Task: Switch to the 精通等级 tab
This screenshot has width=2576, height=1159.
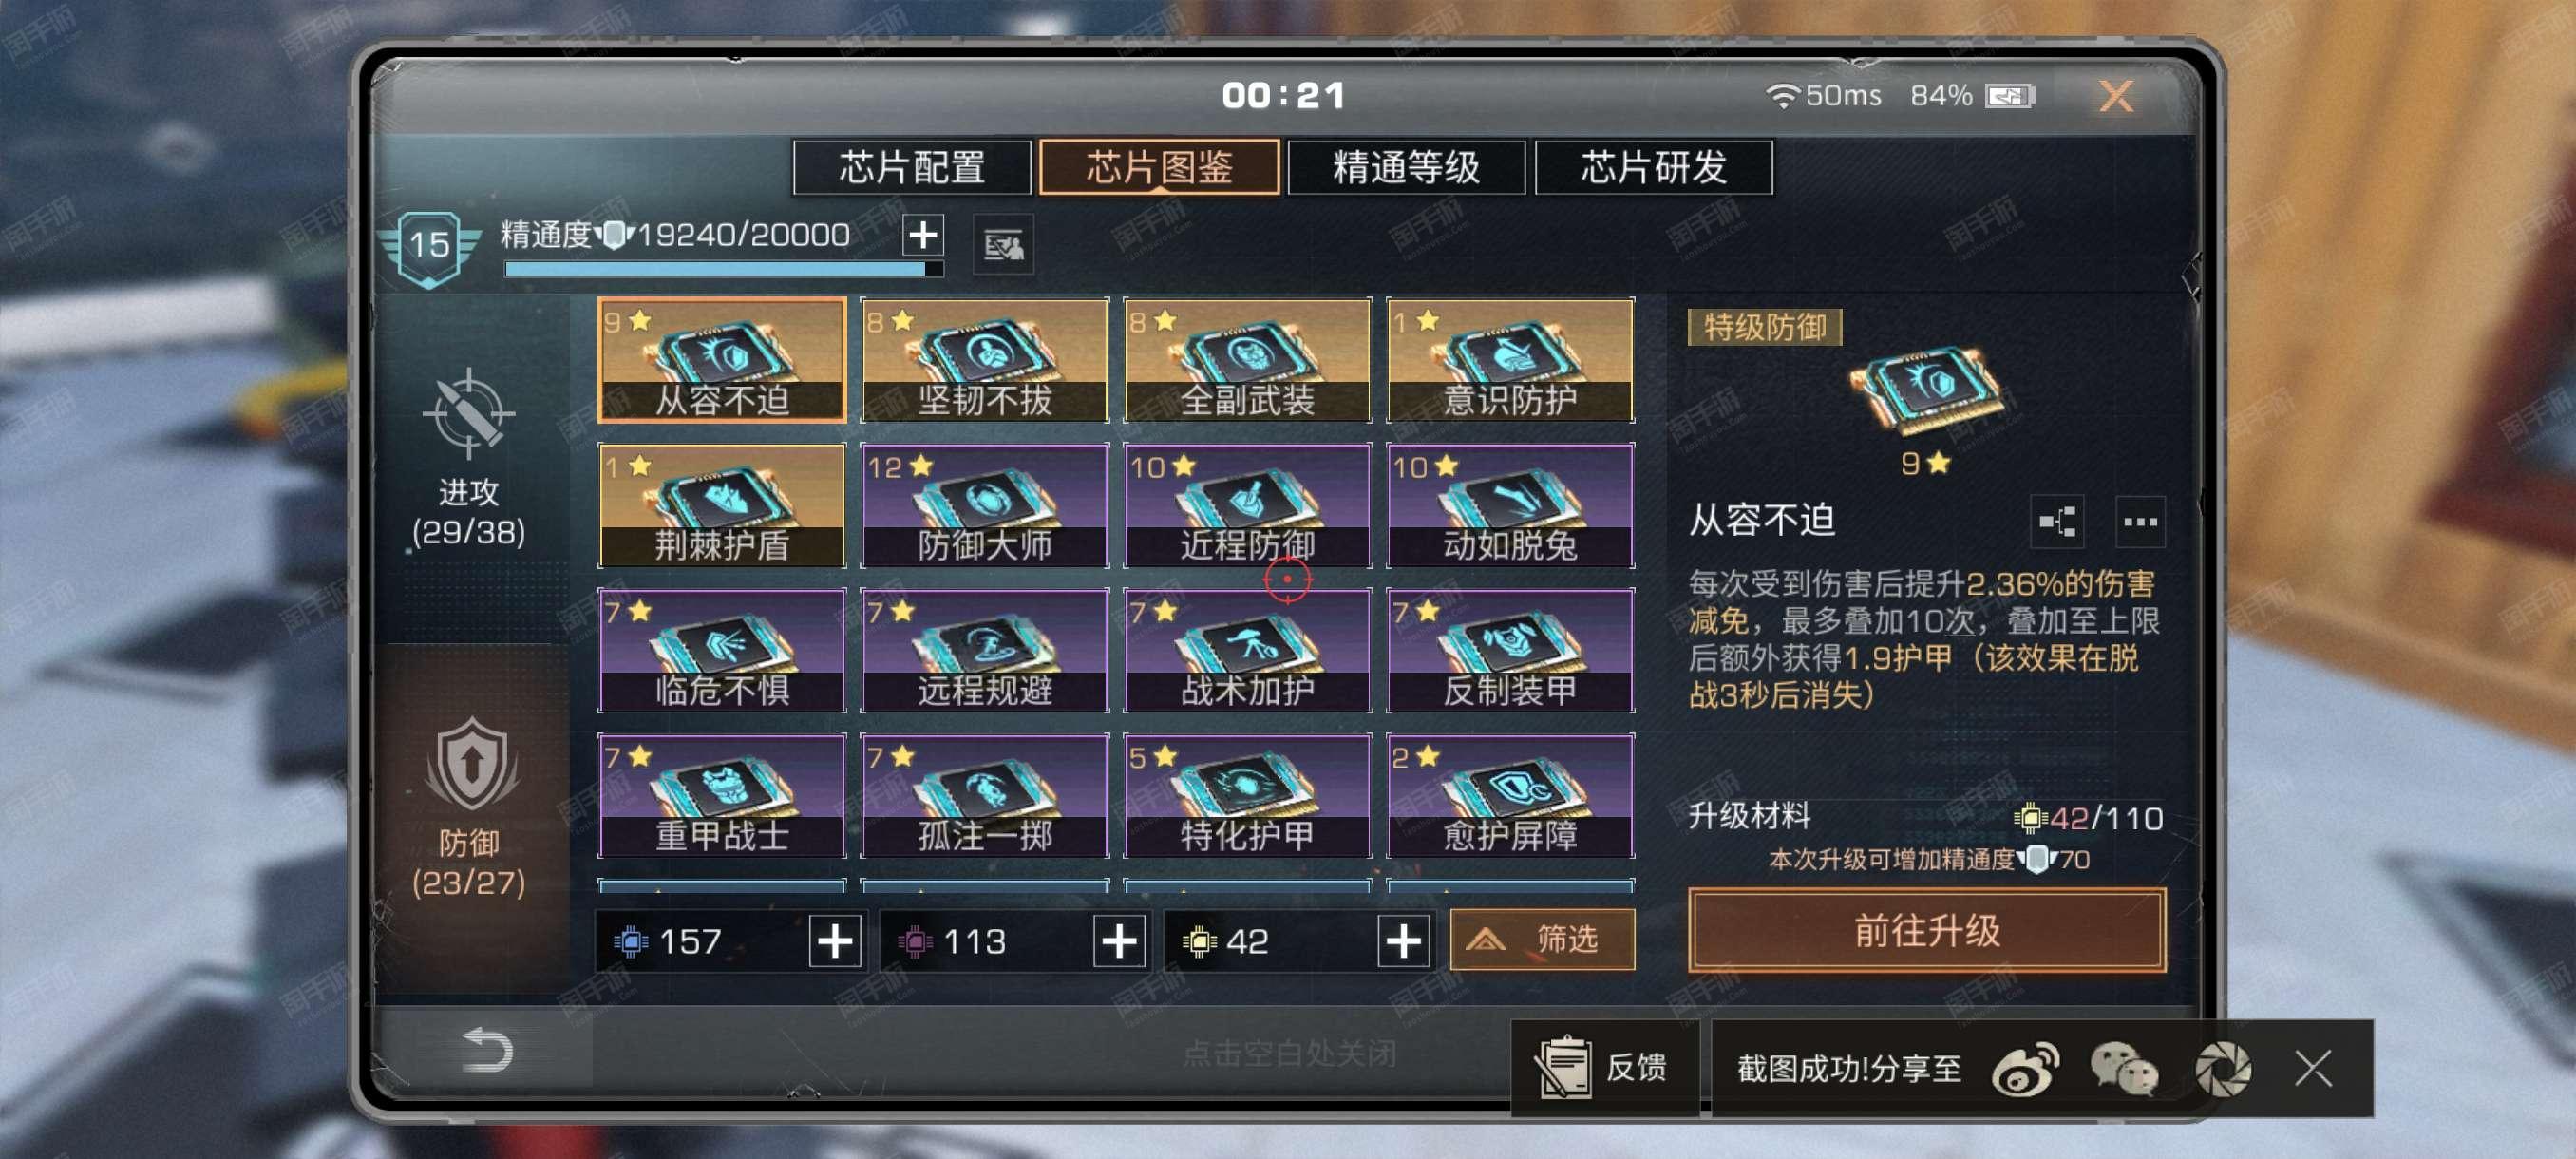Action: click(x=1405, y=167)
